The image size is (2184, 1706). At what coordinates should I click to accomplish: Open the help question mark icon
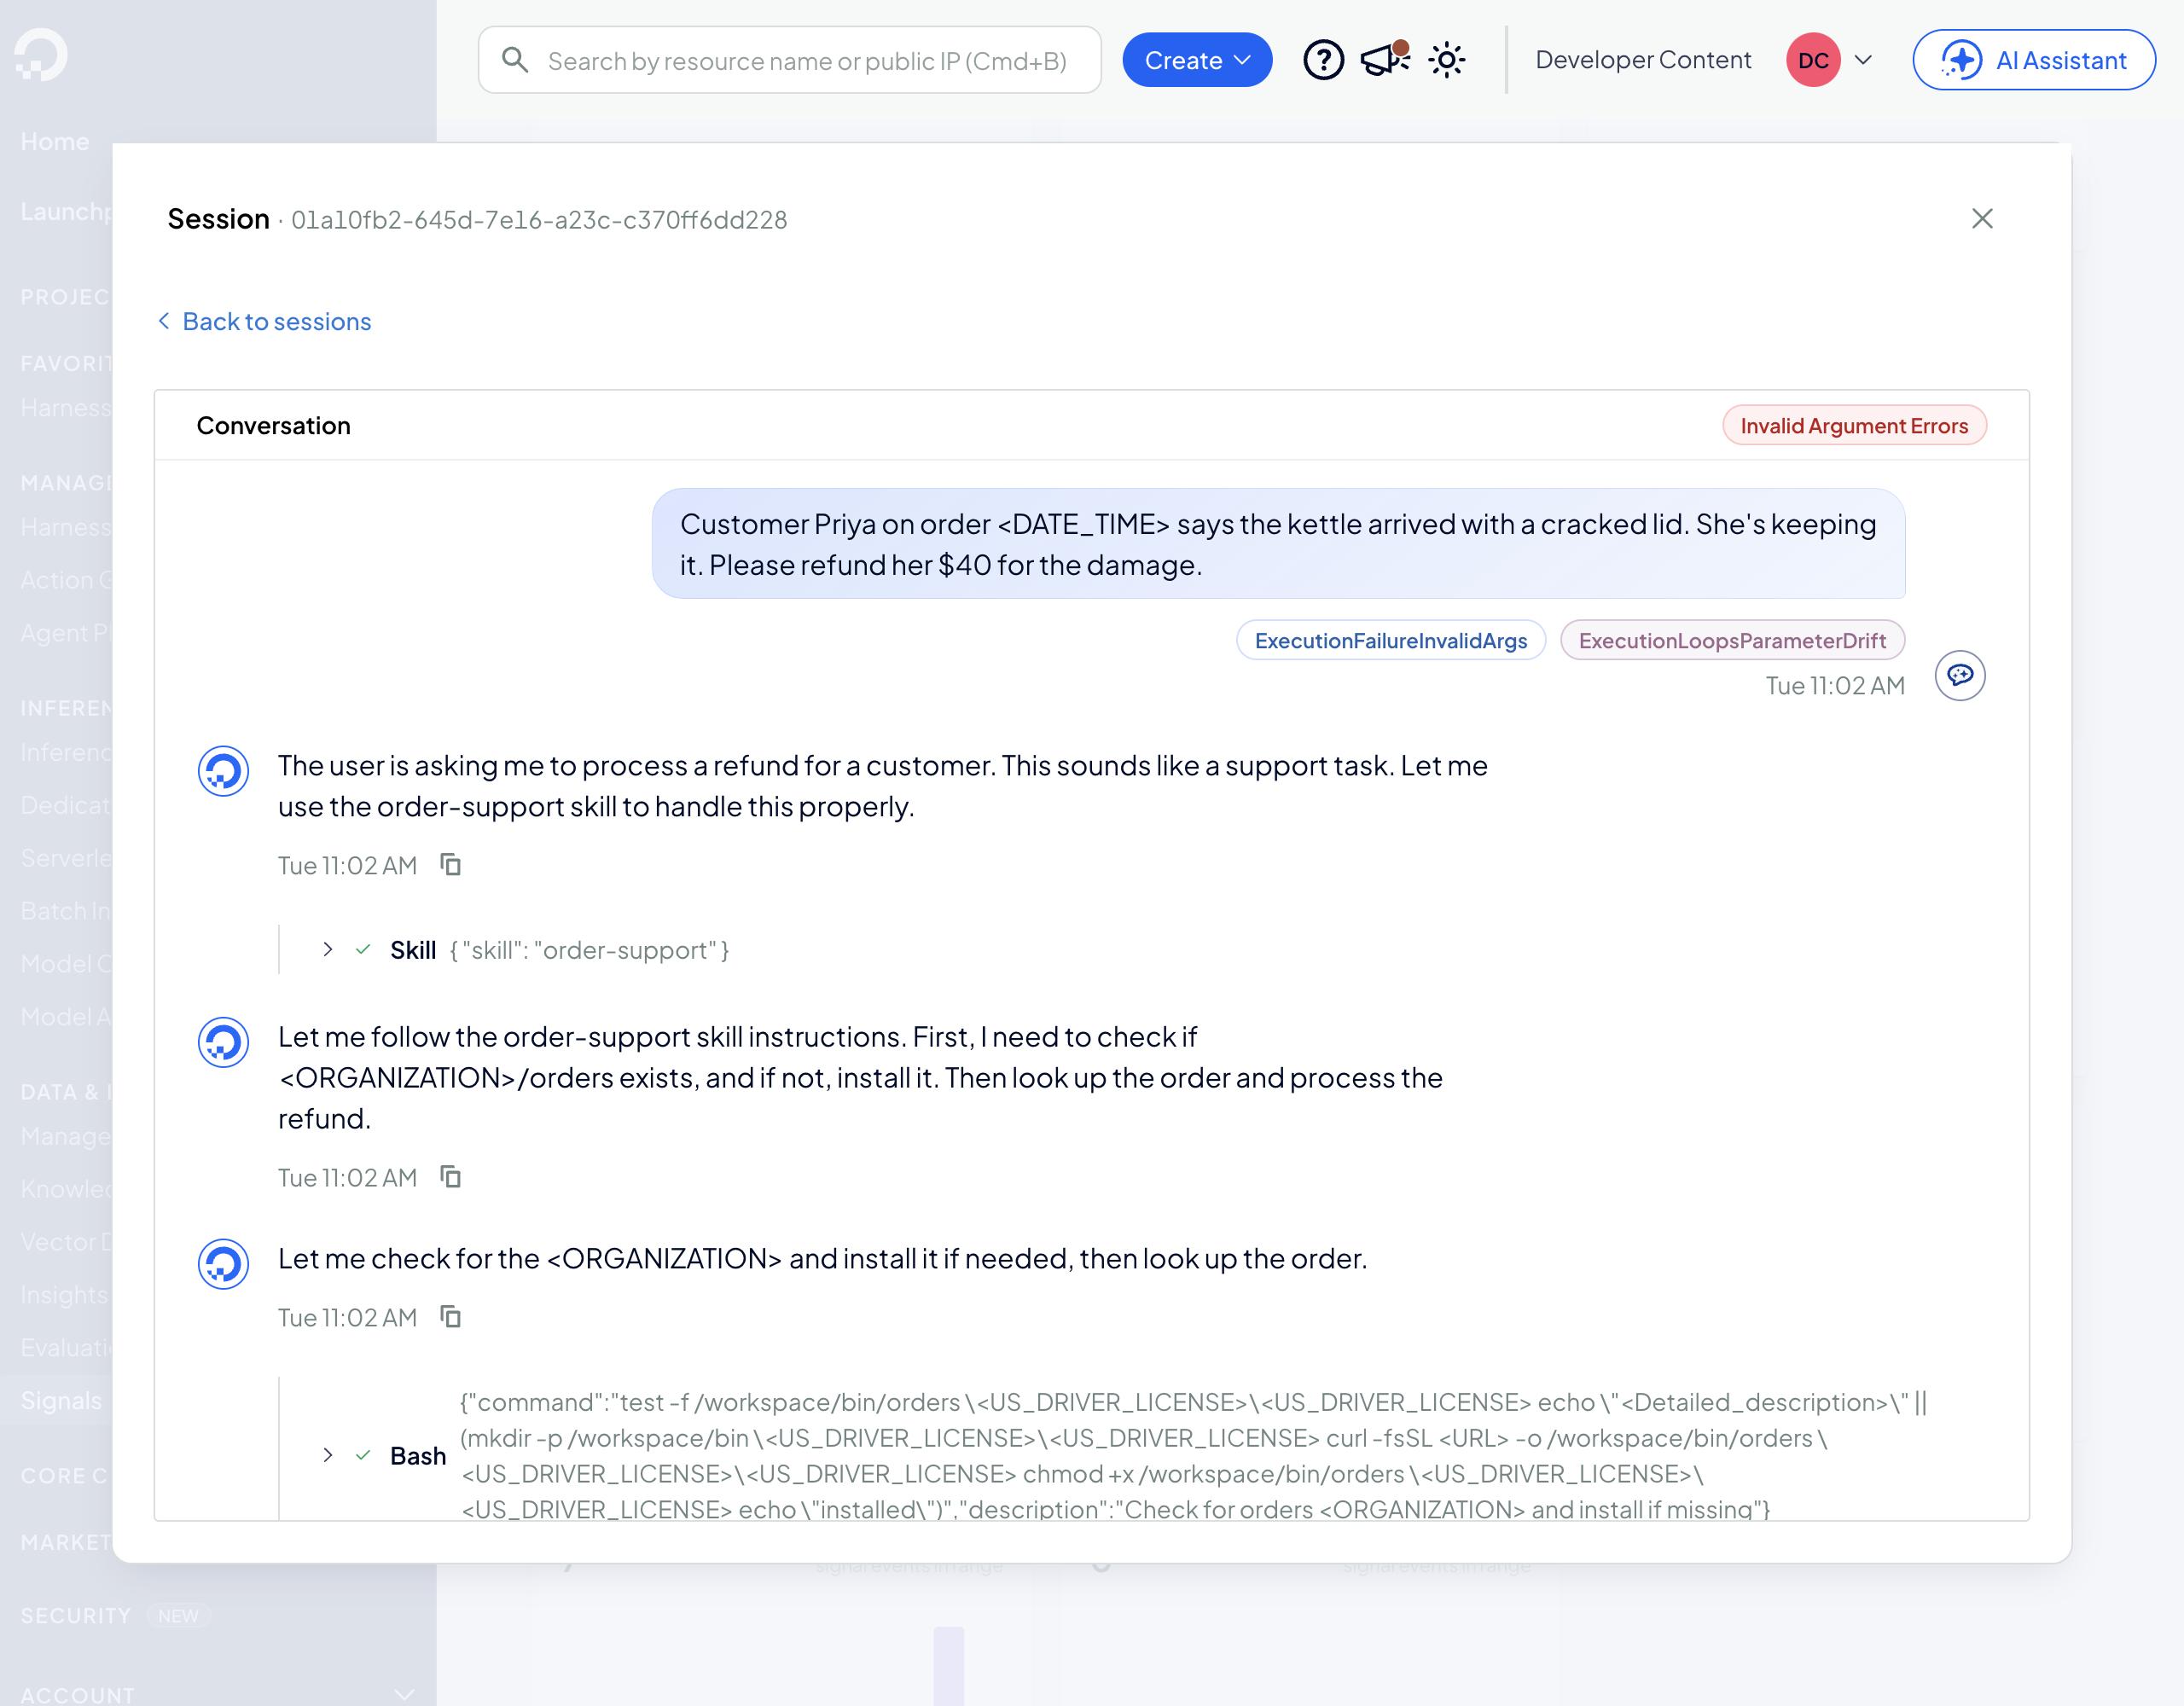coord(1323,60)
